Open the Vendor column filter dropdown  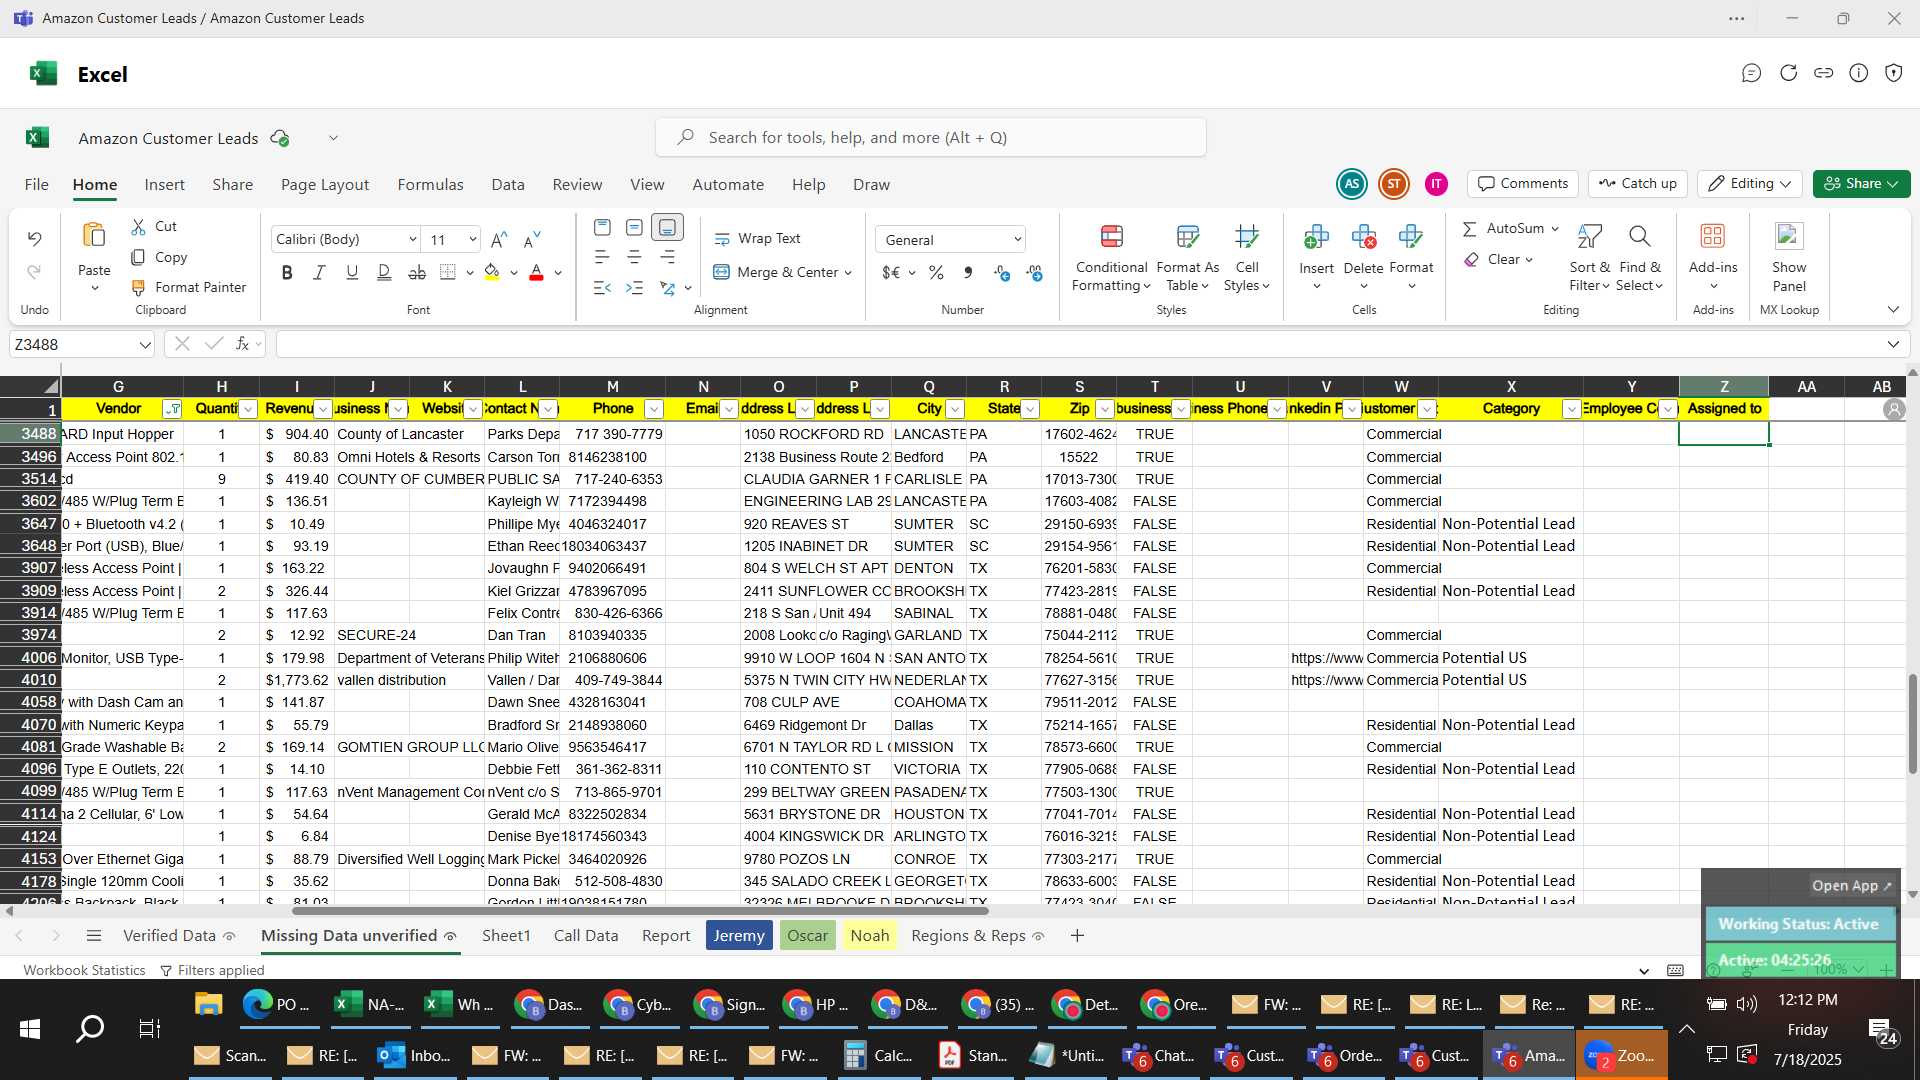coord(172,409)
